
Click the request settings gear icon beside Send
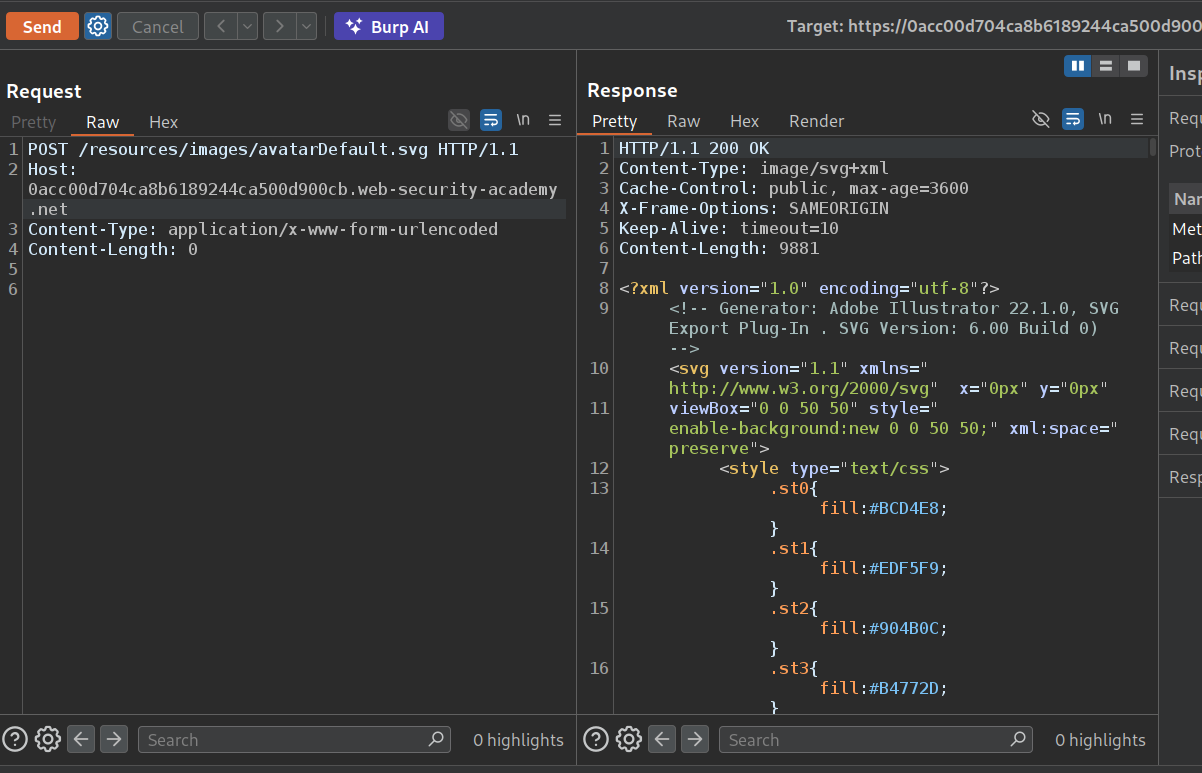[x=97, y=27]
